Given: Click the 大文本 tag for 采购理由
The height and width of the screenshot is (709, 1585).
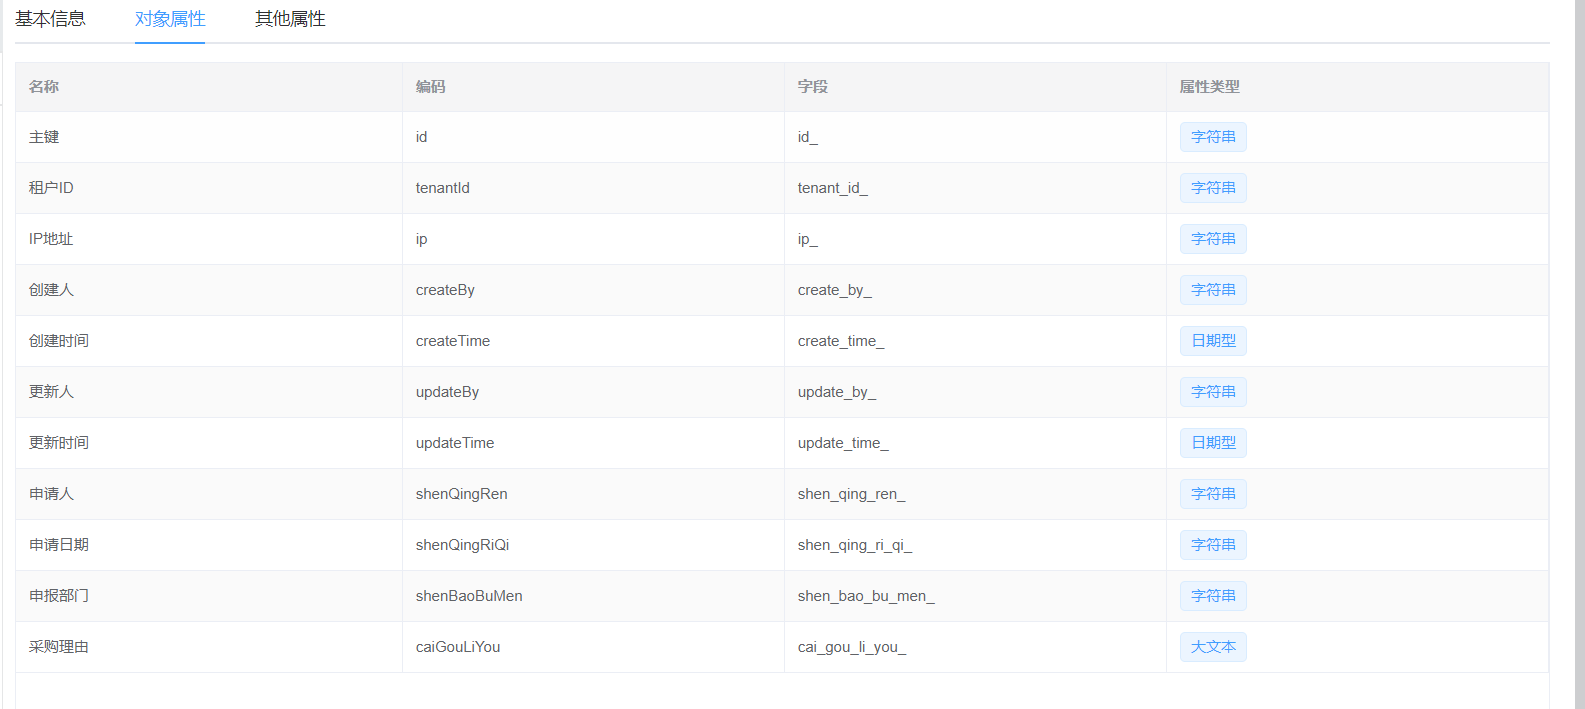Looking at the screenshot, I should [1213, 647].
